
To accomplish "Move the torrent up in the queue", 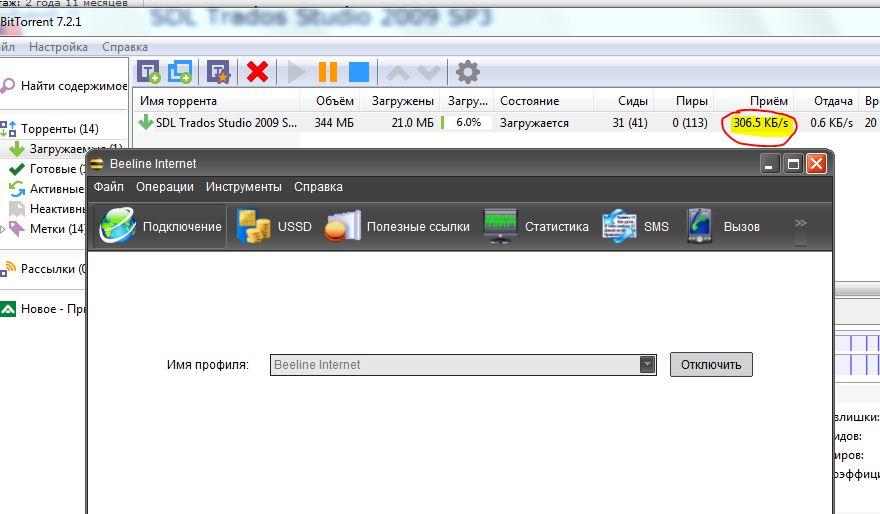I will 398,72.
